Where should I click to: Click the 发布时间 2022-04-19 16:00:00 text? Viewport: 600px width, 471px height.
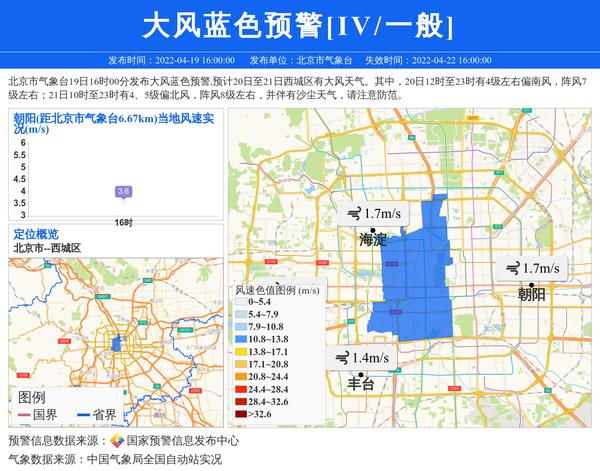pyautogui.click(x=171, y=60)
